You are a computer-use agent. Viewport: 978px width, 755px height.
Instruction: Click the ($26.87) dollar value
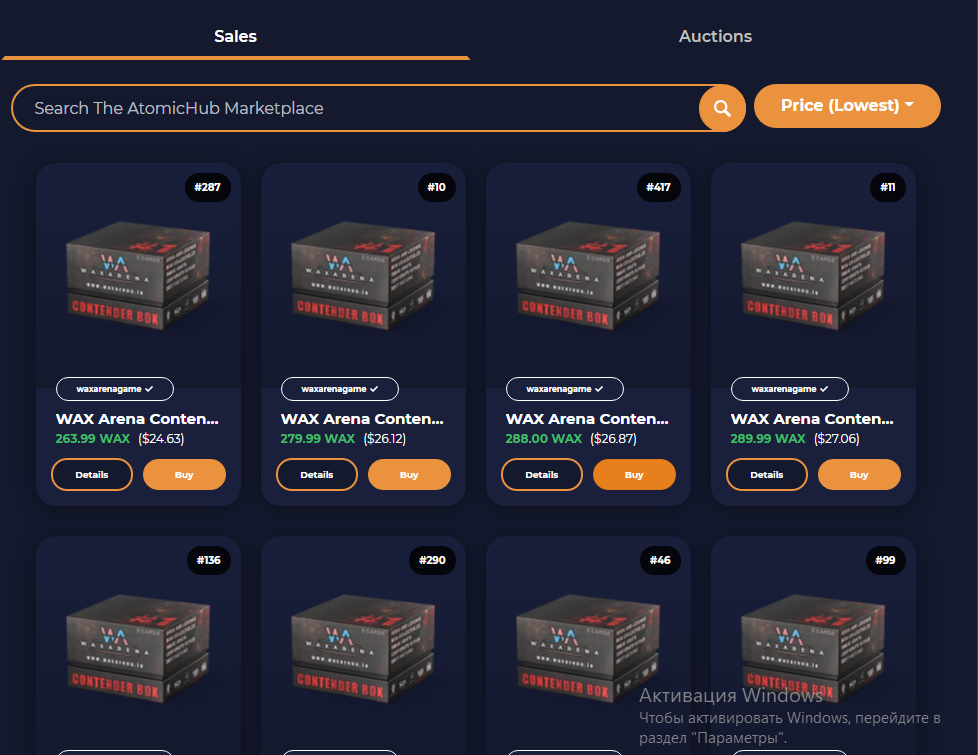[614, 439]
